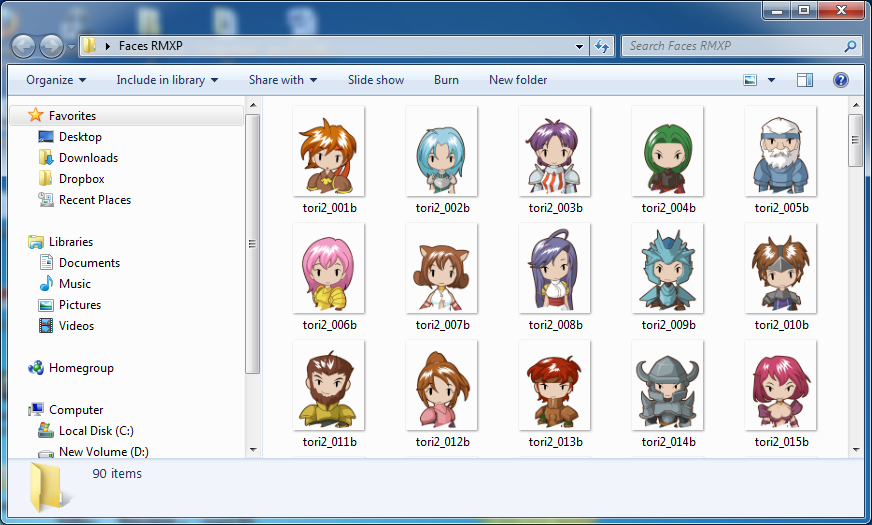The image size is (872, 525).
Task: Open Recent Places in Favorites
Action: tap(95, 200)
